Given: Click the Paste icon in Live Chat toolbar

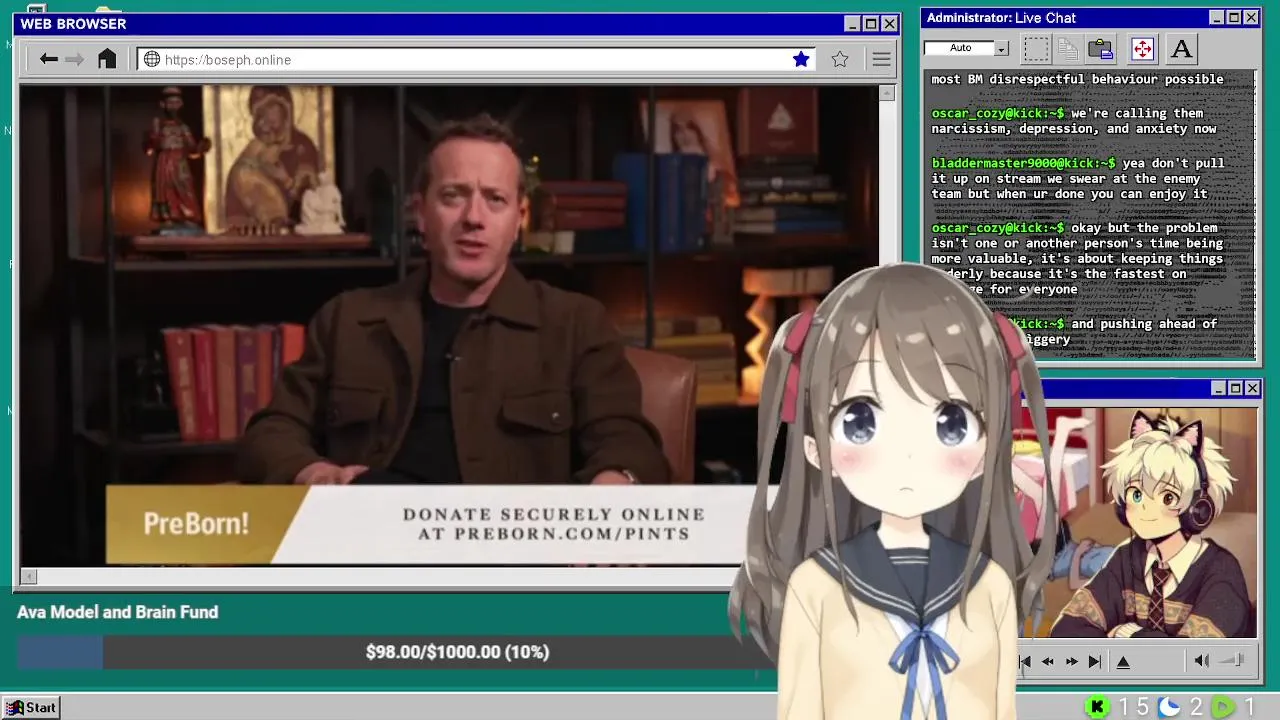Looking at the screenshot, I should 1101,48.
